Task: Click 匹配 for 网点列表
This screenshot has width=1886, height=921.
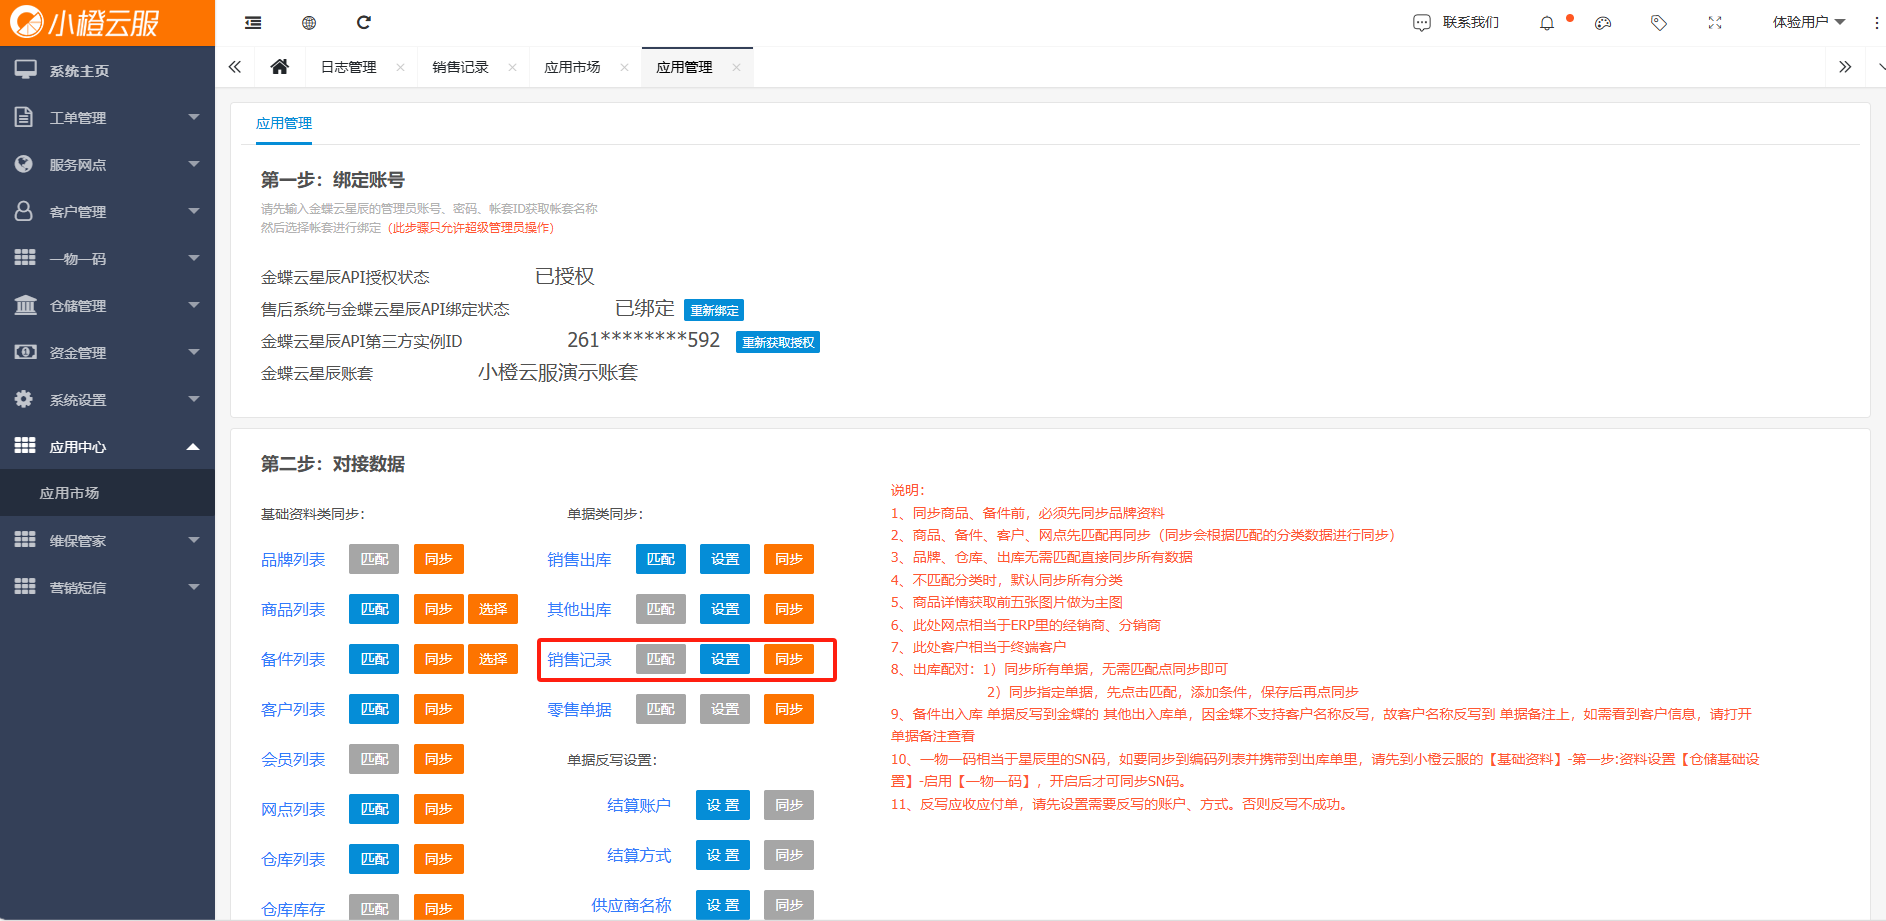Action: 374,809
